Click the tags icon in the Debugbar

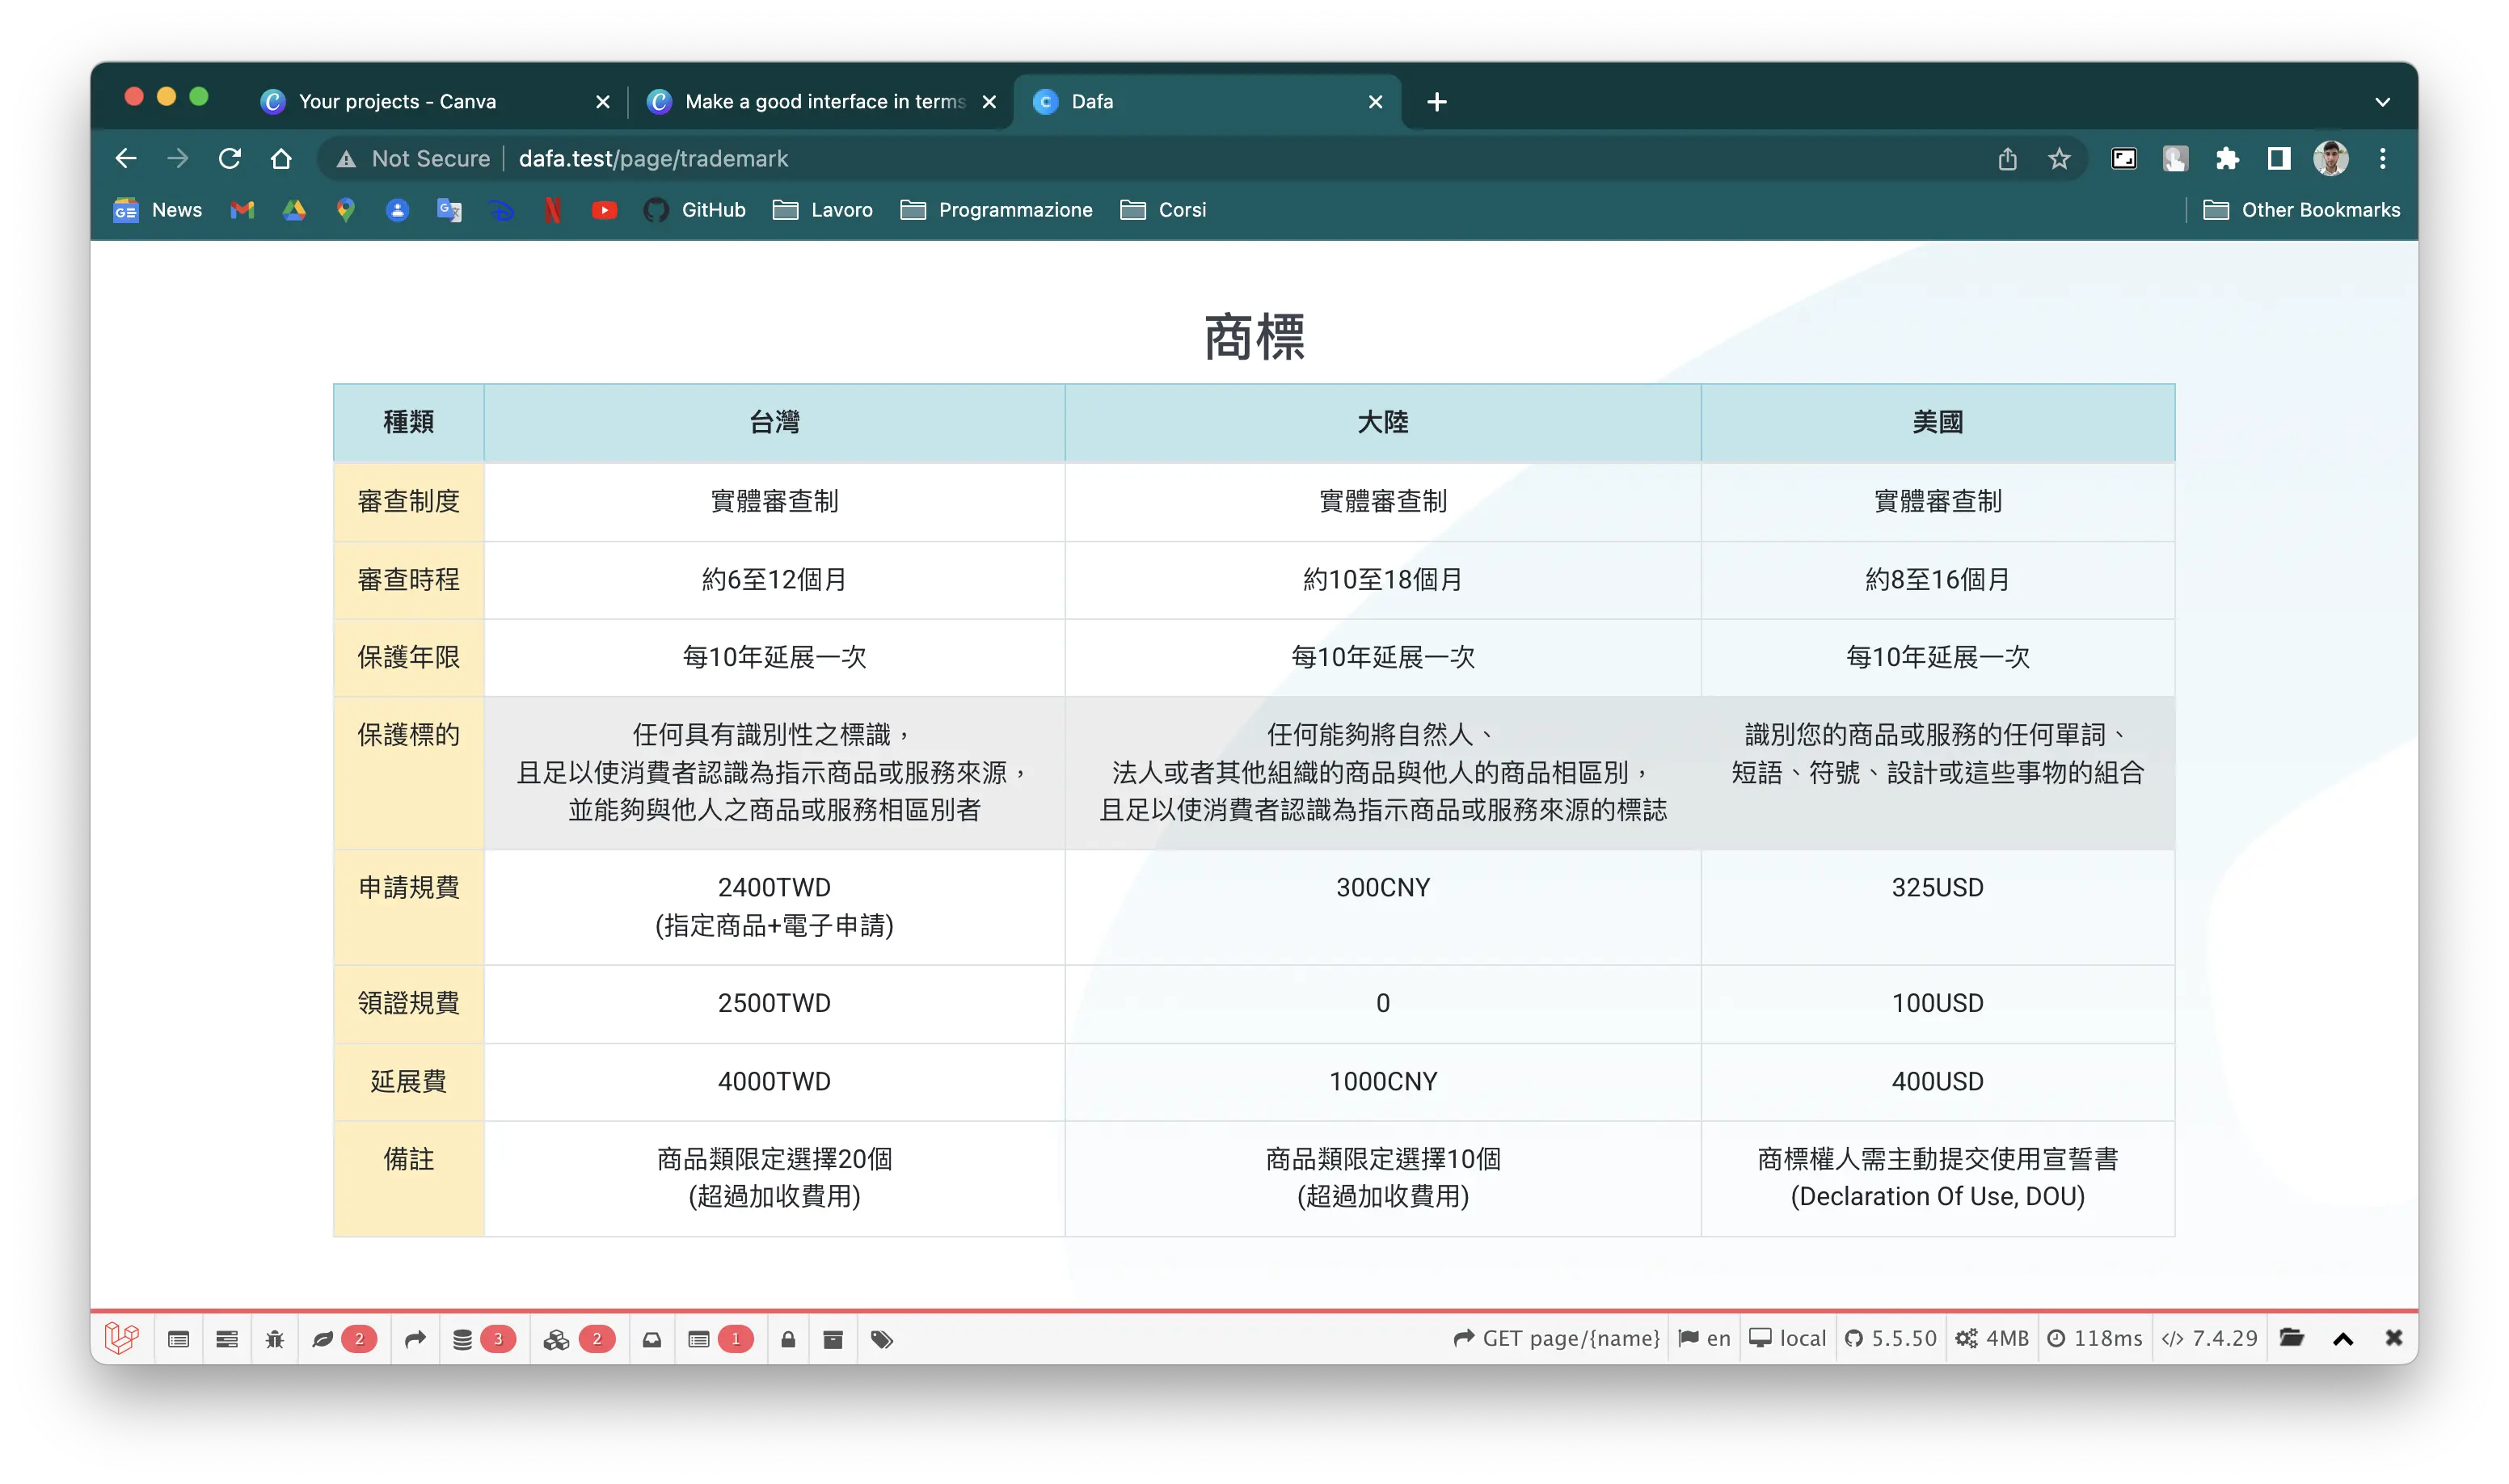point(881,1339)
